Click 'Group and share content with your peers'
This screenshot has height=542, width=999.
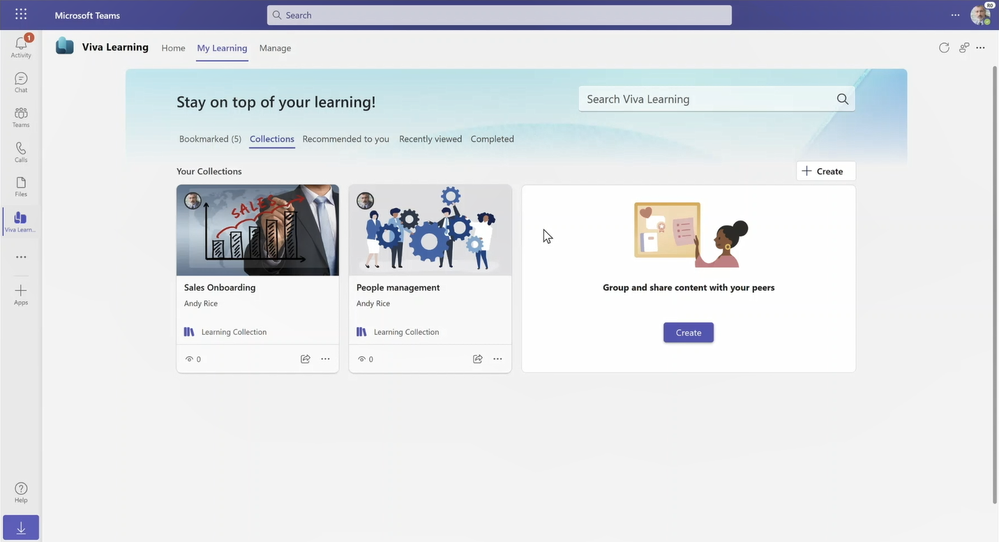point(689,287)
